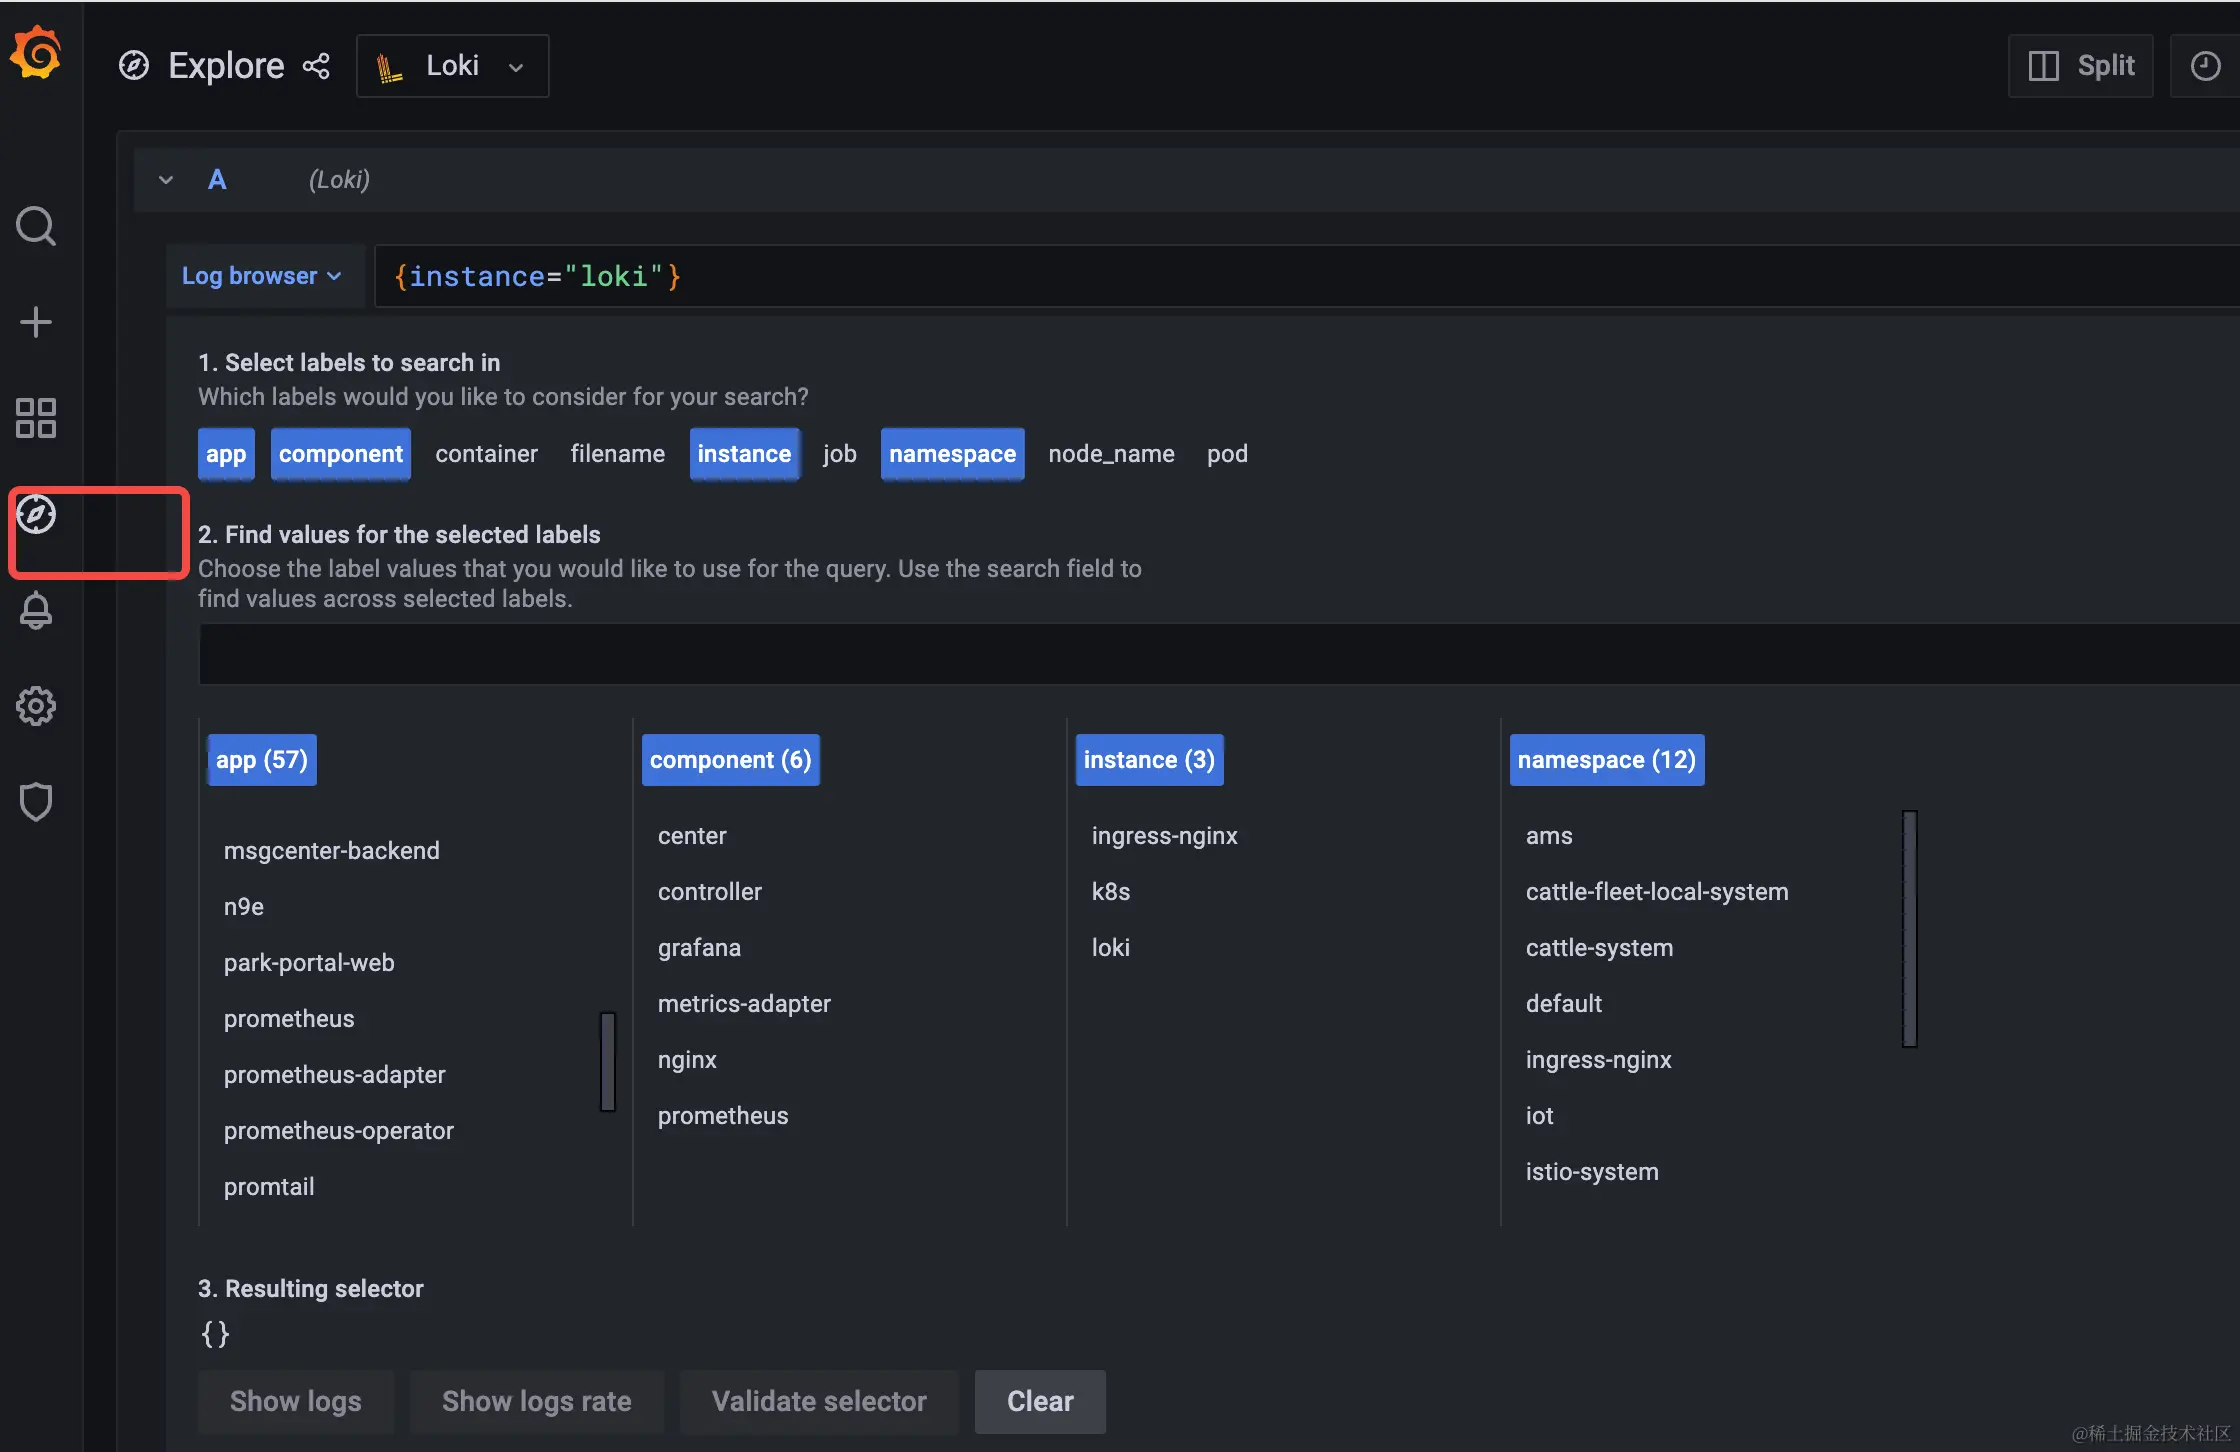Collapse query row A with chevron
The width and height of the screenshot is (2240, 1452).
(166, 180)
